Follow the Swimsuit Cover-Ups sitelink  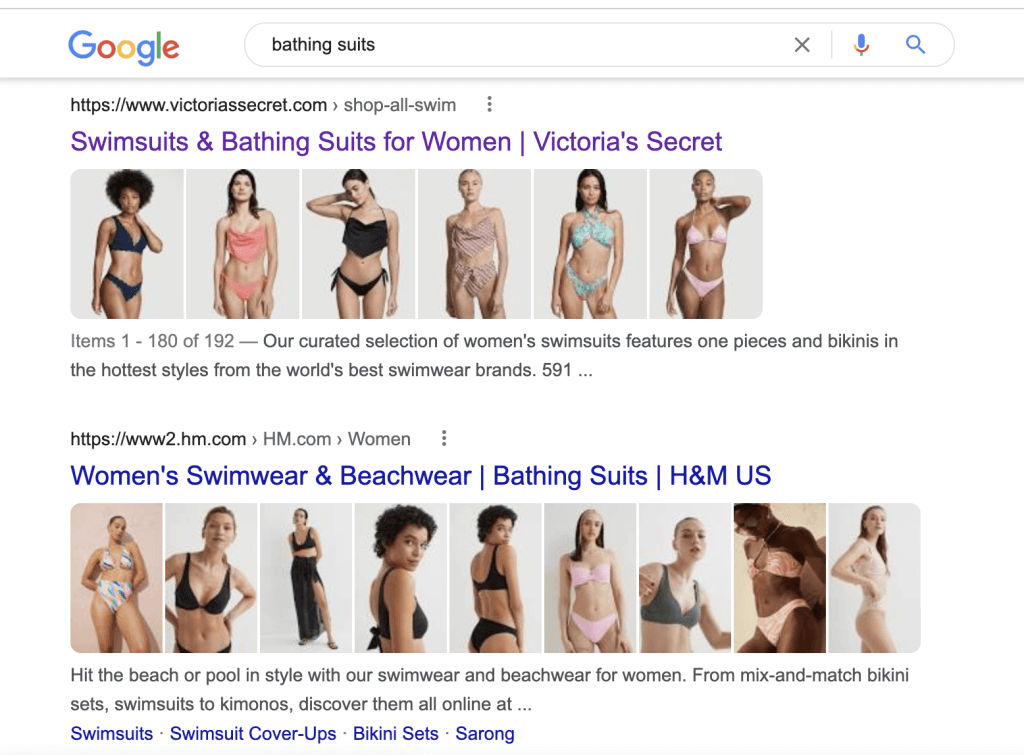[x=253, y=733]
